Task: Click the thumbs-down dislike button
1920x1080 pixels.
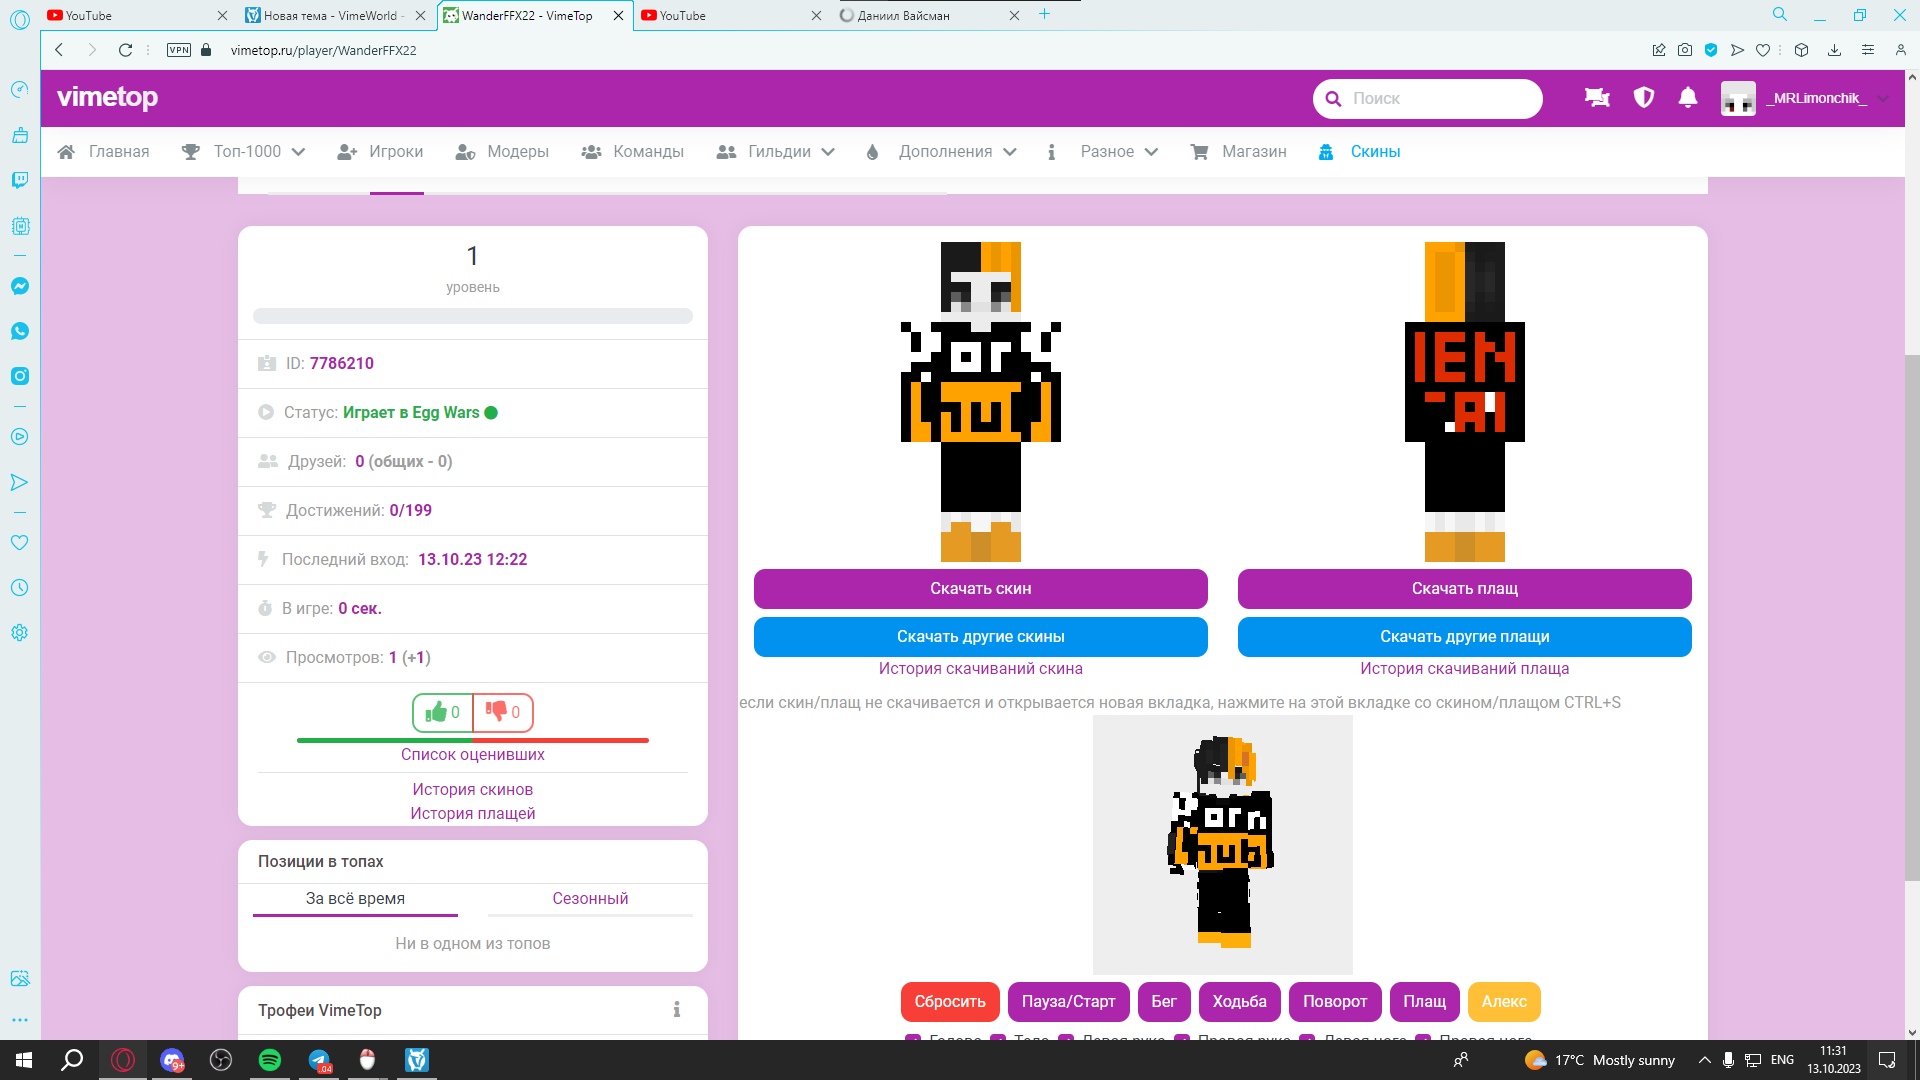Action: point(503,712)
